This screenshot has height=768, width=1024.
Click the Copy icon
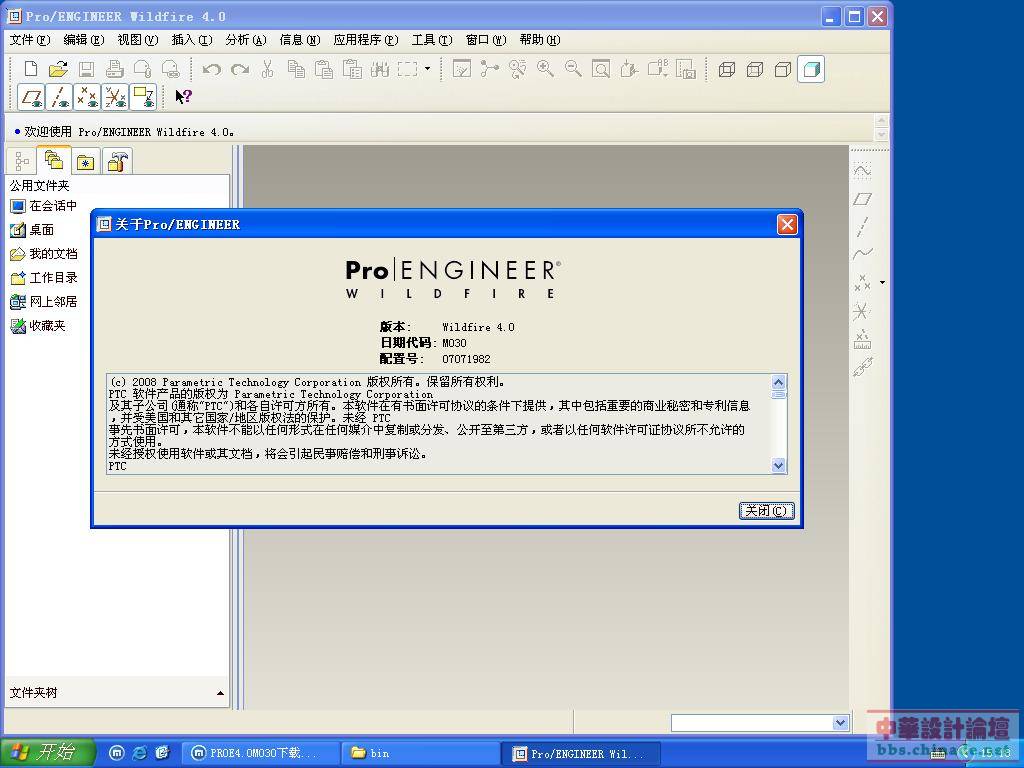tap(296, 69)
